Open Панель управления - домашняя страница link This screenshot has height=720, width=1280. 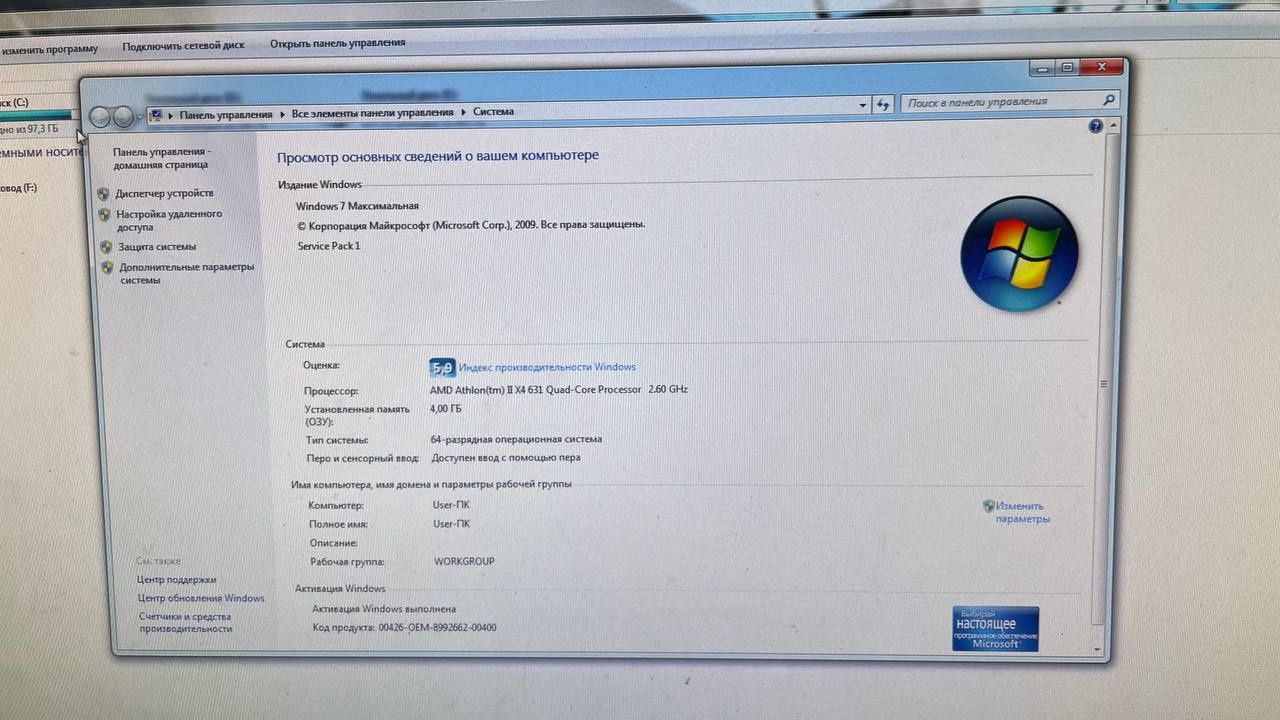(x=161, y=158)
